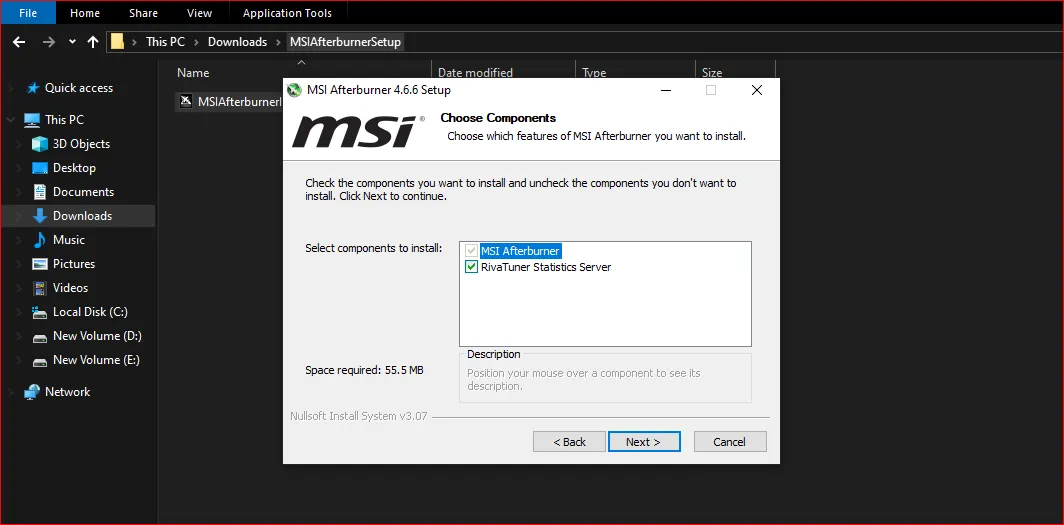This screenshot has height=525, width=1064.
Task: Open the Application Tools tab
Action: [x=287, y=13]
